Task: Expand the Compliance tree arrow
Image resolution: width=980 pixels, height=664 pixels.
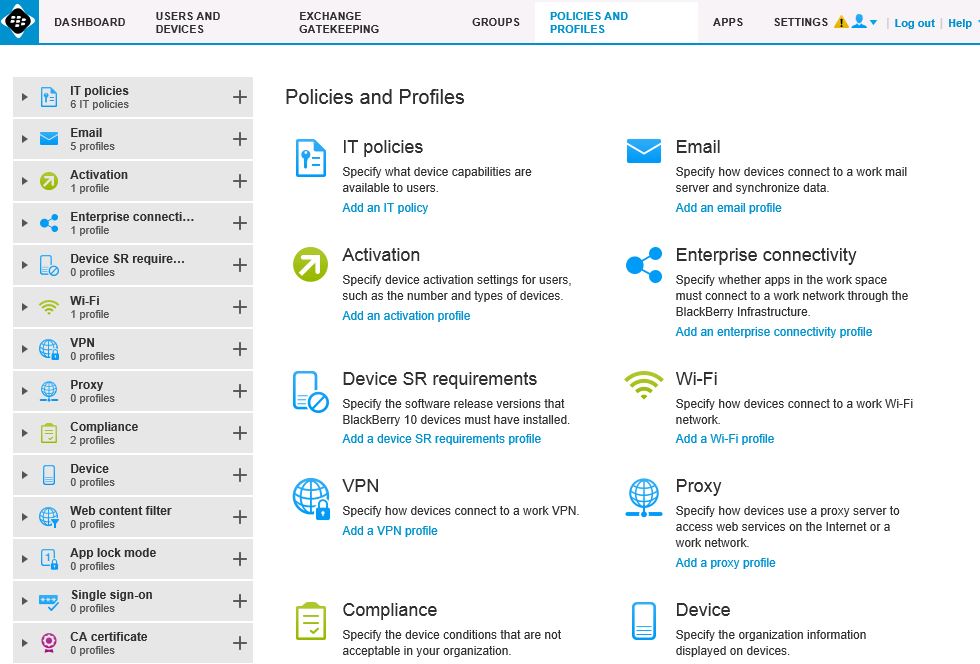Action: click(x=24, y=433)
